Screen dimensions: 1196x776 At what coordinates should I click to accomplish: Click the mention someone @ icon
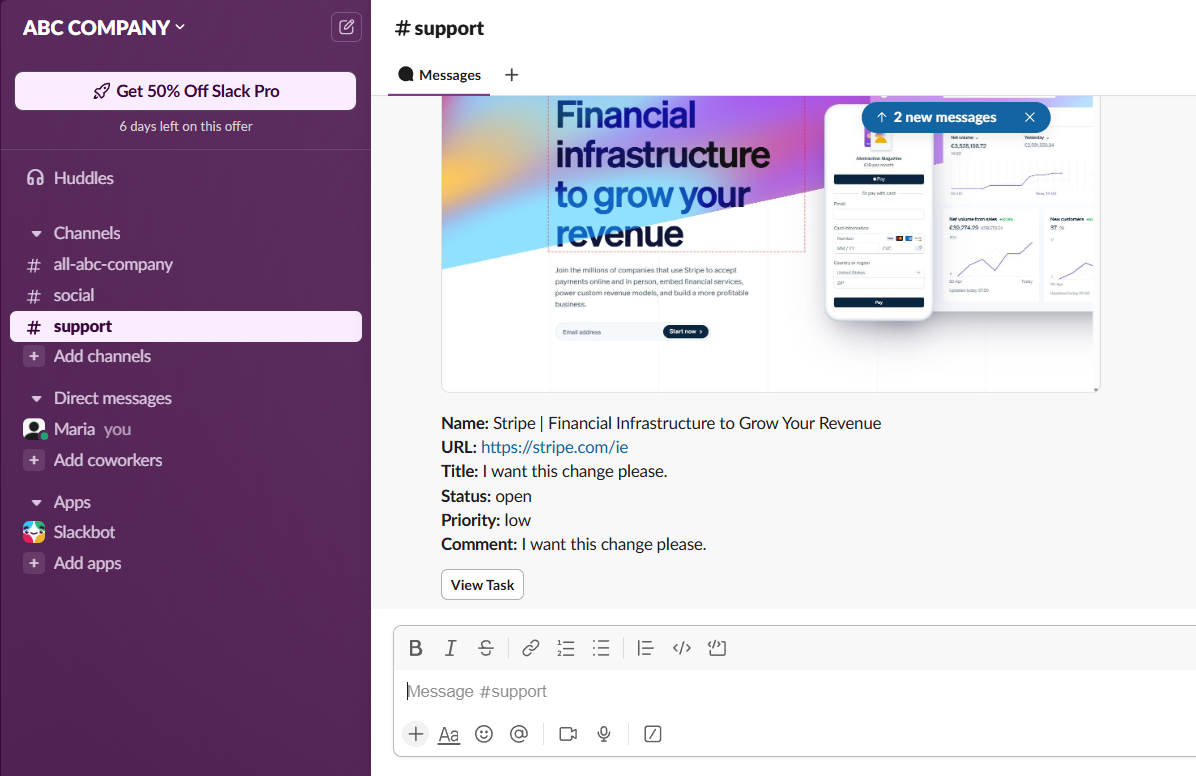[x=518, y=734]
